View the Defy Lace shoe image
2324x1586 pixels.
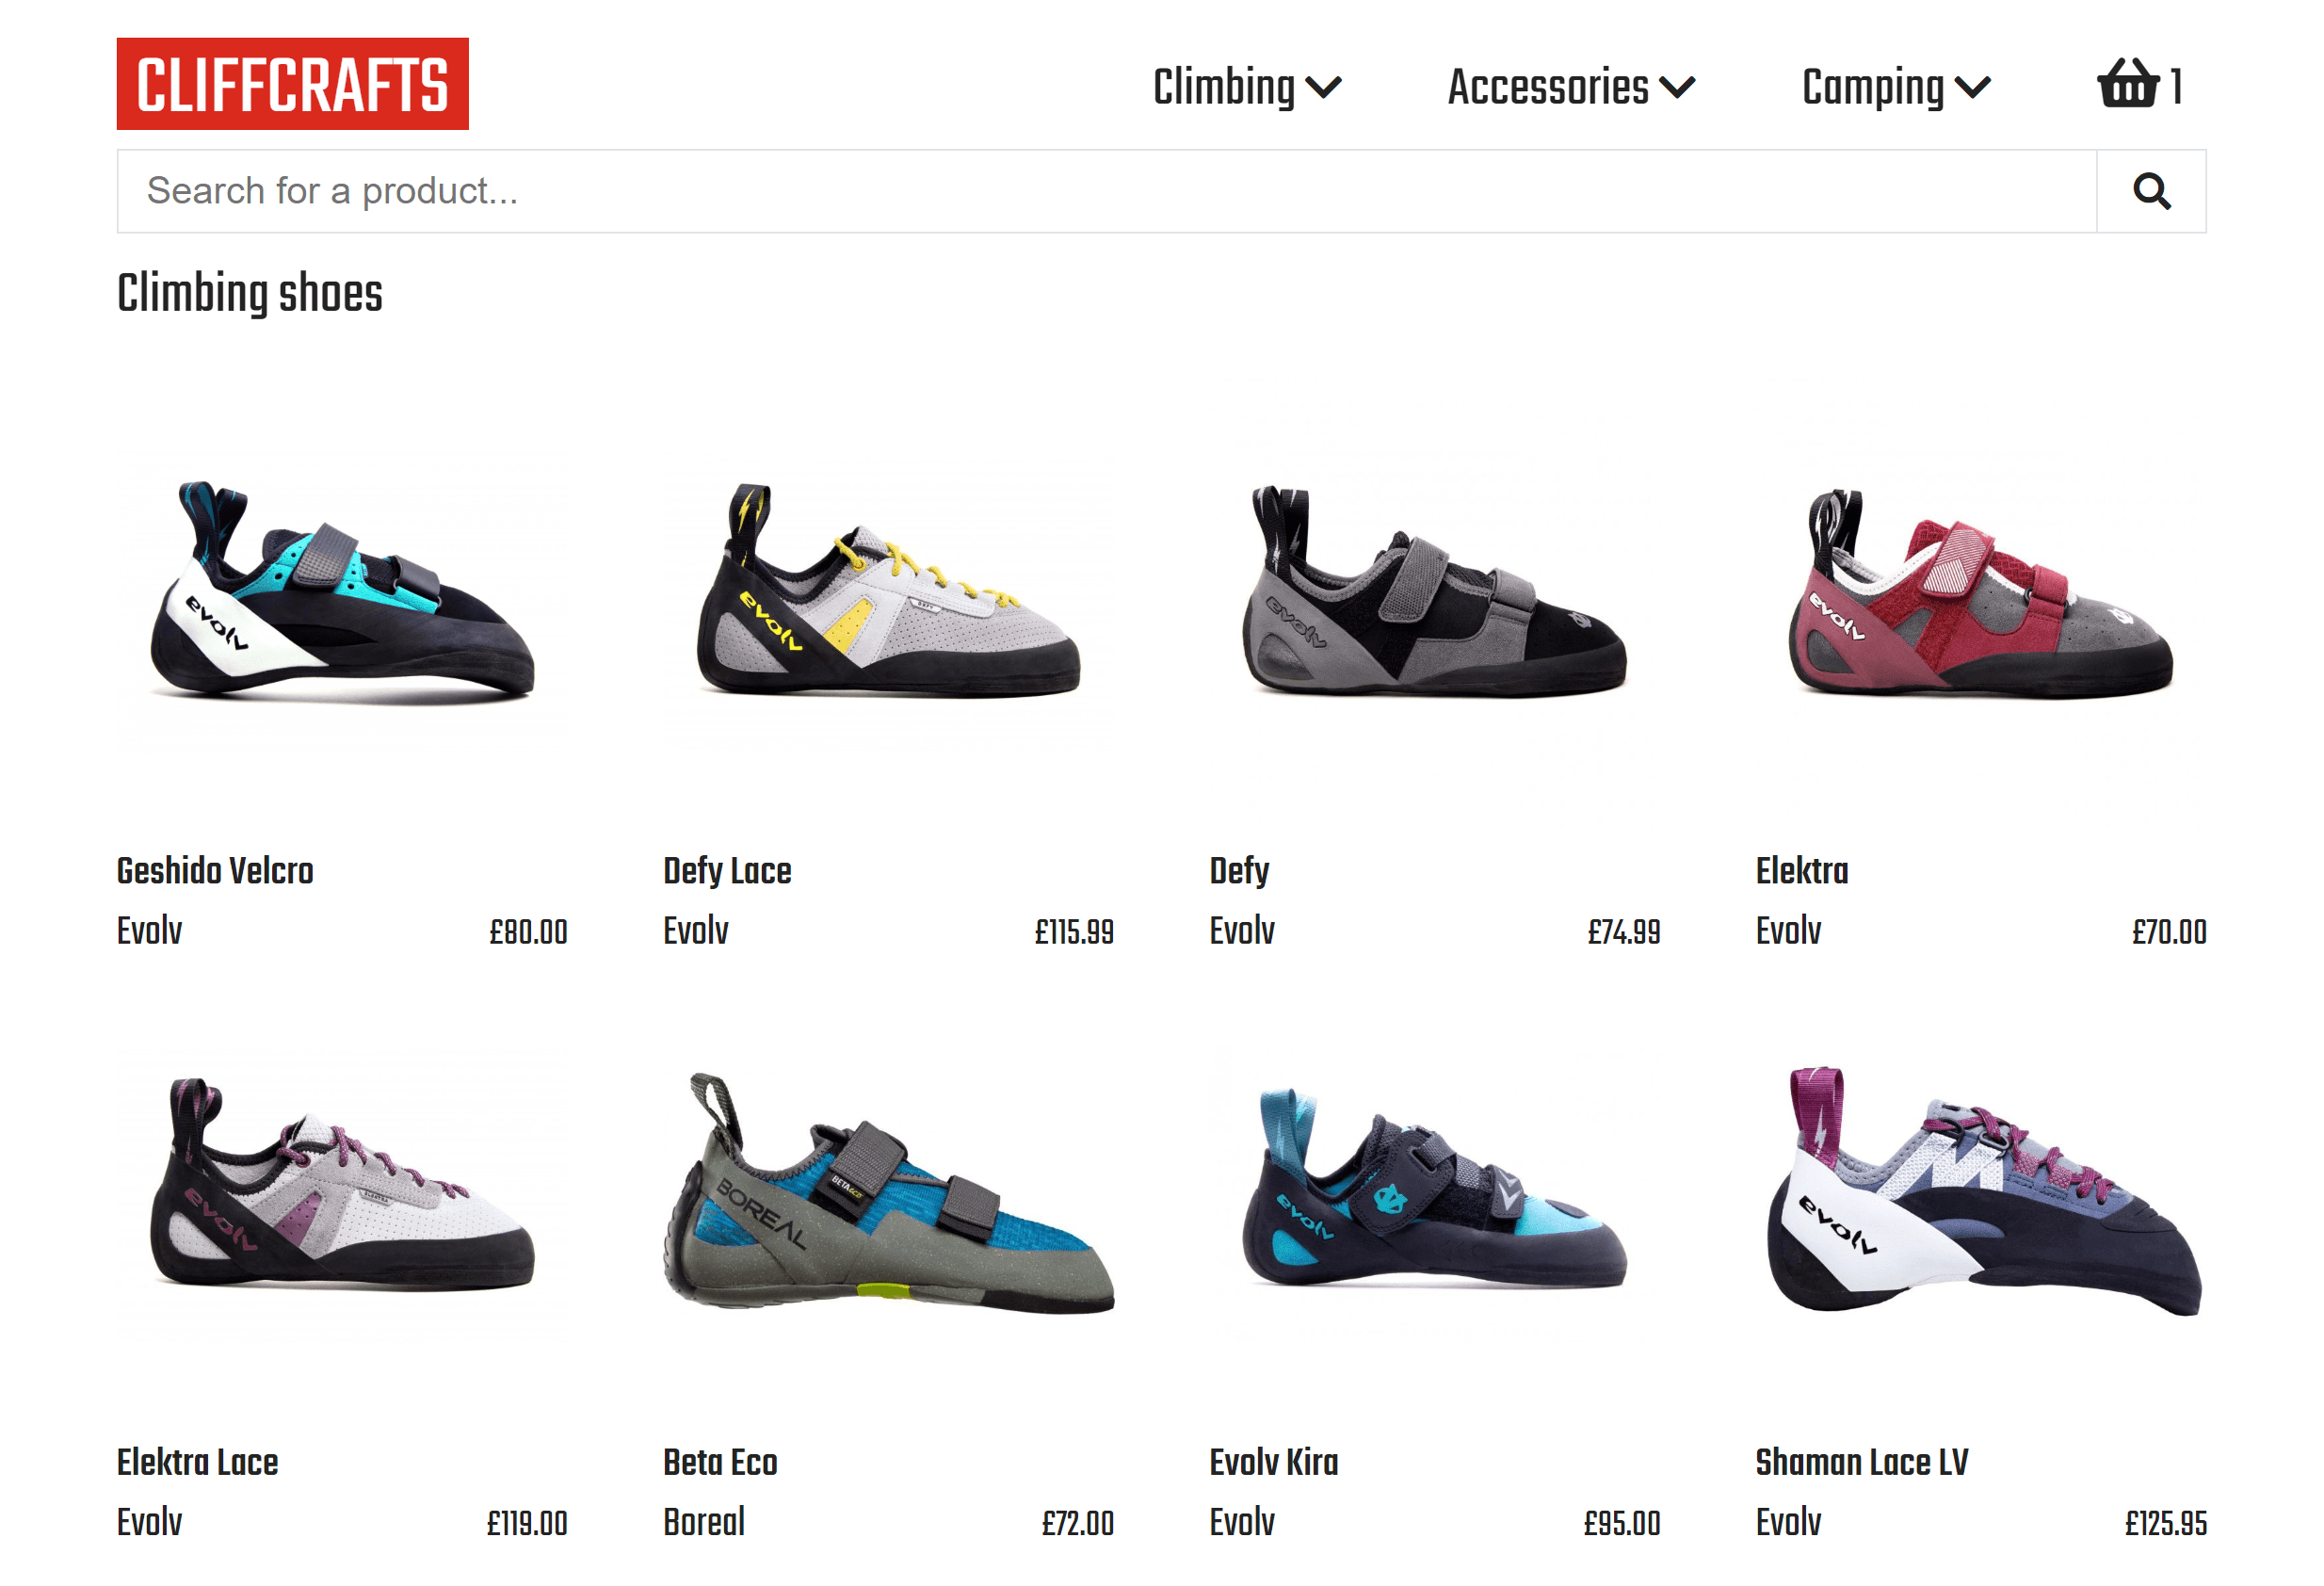tap(888, 592)
